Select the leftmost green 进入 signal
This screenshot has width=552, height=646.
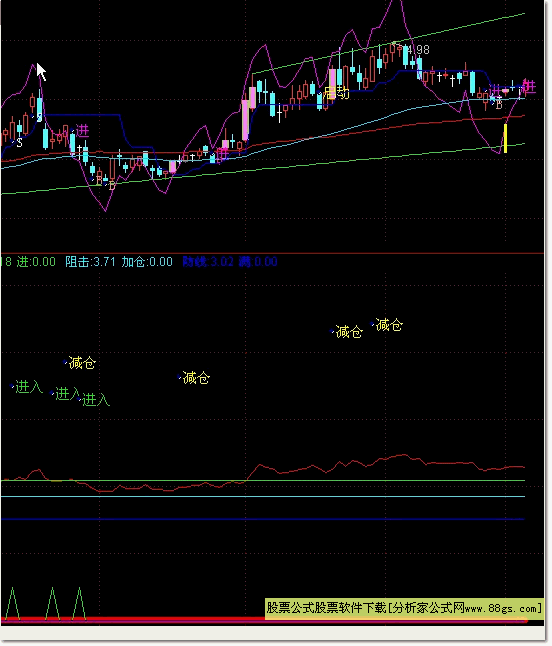[29, 386]
